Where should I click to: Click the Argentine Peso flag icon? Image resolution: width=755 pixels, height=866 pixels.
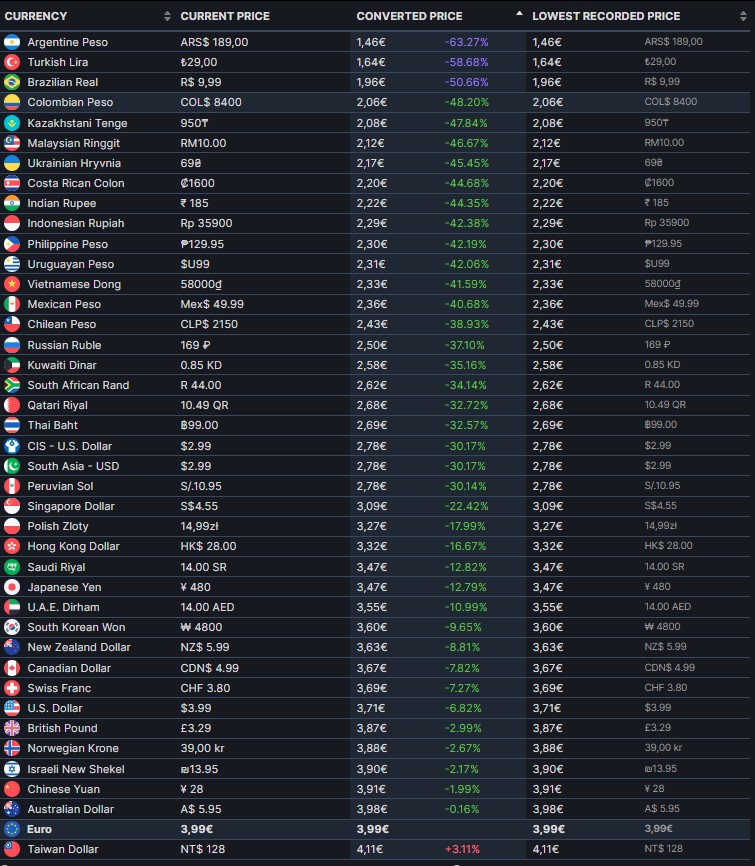pos(12,42)
